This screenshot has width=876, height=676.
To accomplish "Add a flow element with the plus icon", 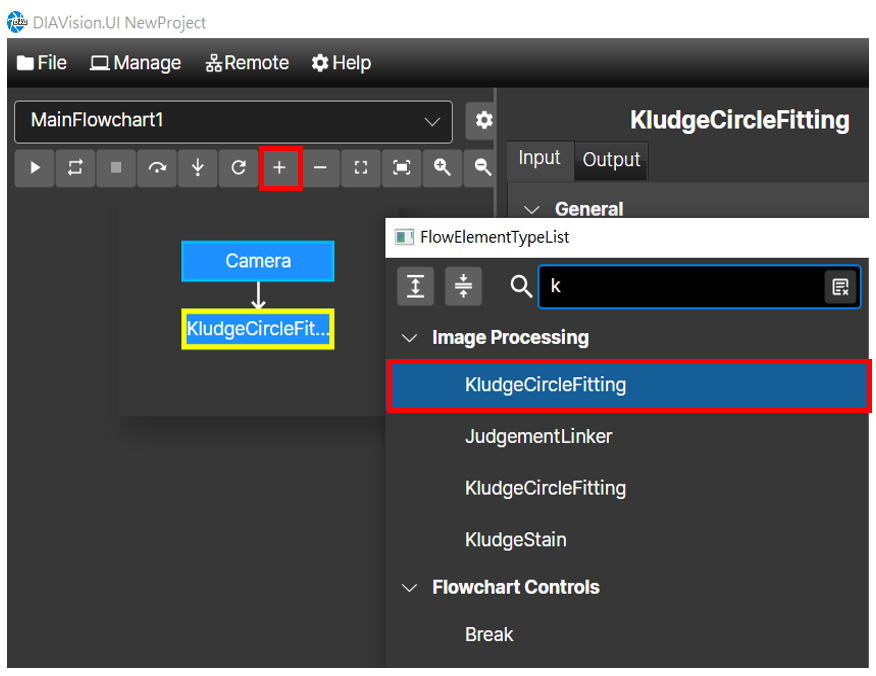I will pos(280,168).
